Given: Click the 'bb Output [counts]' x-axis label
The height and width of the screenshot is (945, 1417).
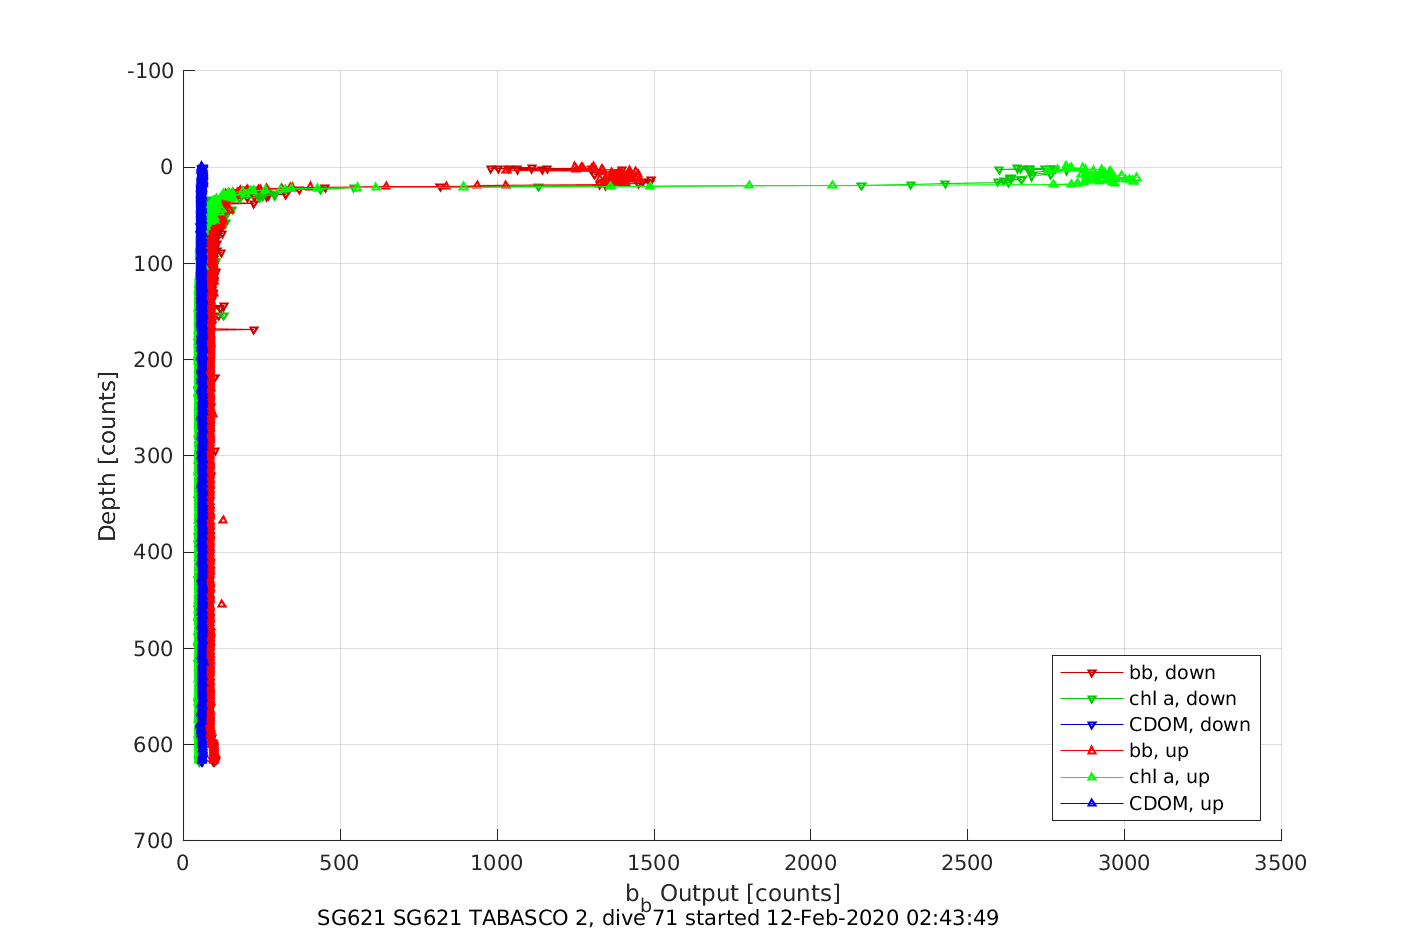Looking at the screenshot, I should tap(733, 895).
